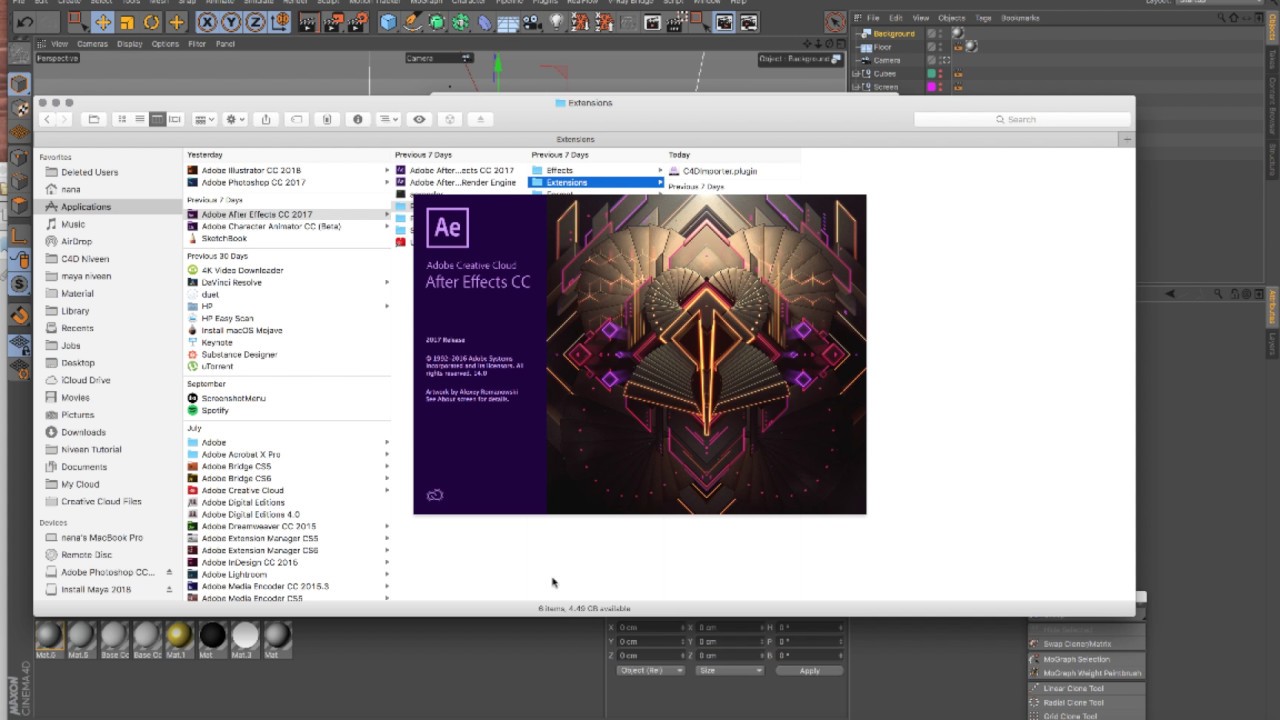Screen dimensions: 1280x720
Task: Expand Adobe After Effects CC 2017 folder
Action: click(x=387, y=215)
